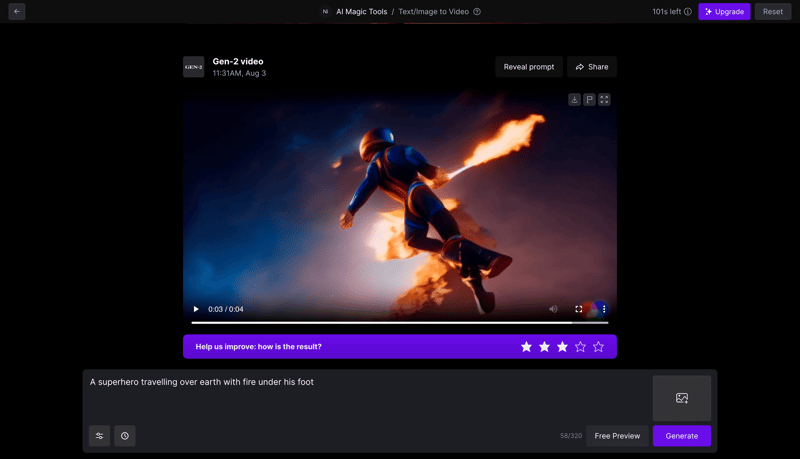This screenshot has width=800, height=459.
Task: Mute the video with speaker icon
Action: coord(553,309)
